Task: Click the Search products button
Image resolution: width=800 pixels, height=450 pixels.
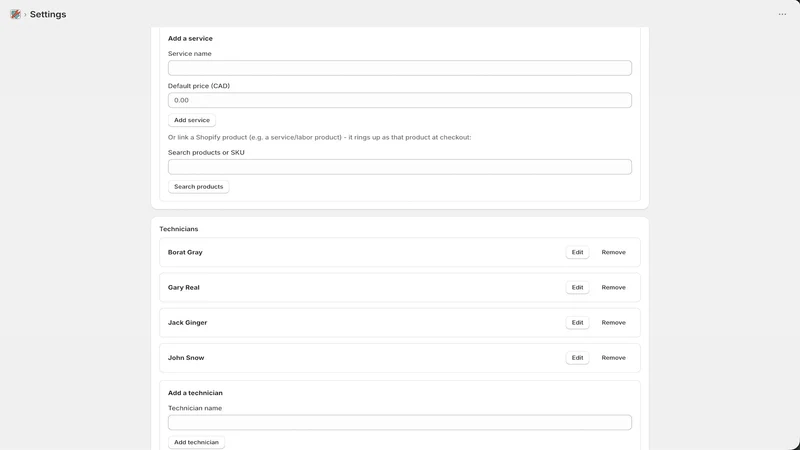Action: (x=198, y=187)
